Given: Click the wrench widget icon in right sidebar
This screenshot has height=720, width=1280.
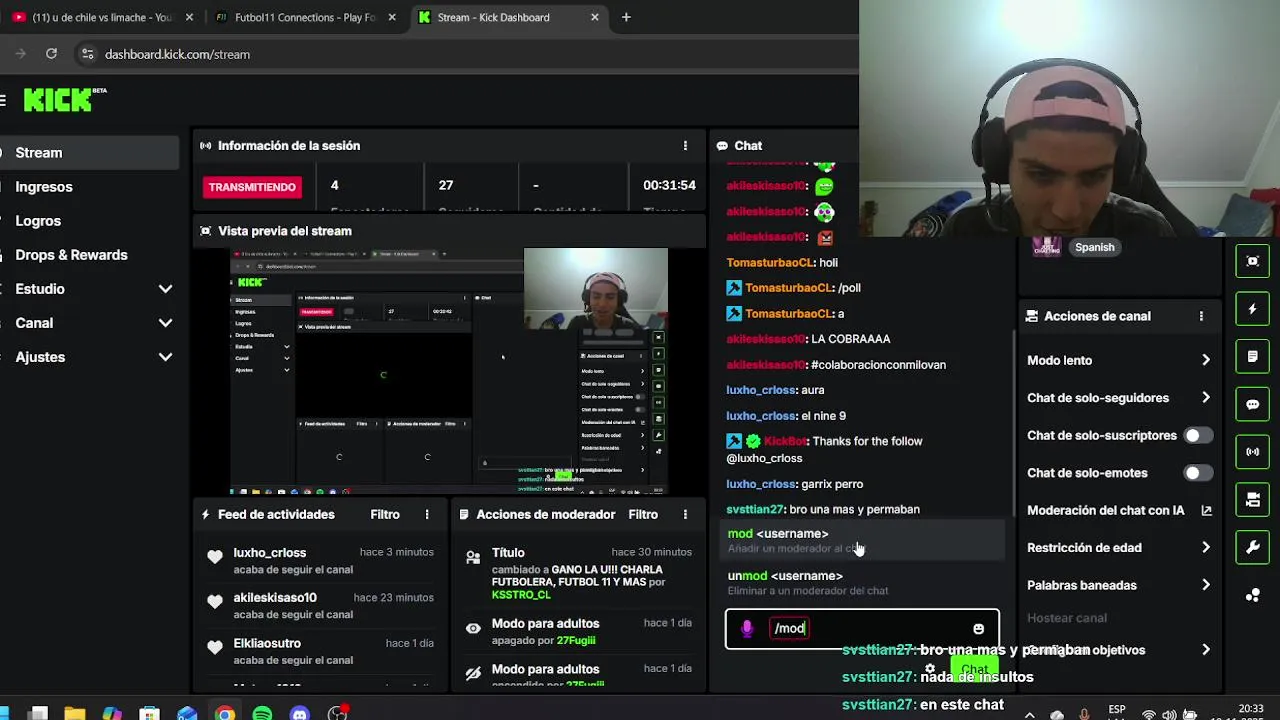Looking at the screenshot, I should click(x=1253, y=547).
